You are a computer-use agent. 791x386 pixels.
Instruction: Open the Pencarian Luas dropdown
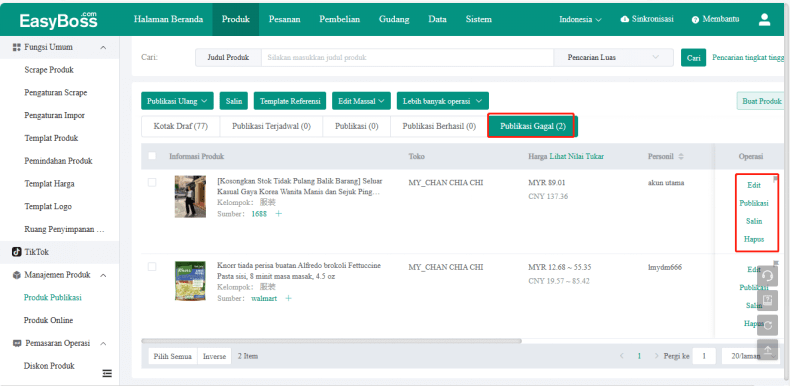pos(613,58)
